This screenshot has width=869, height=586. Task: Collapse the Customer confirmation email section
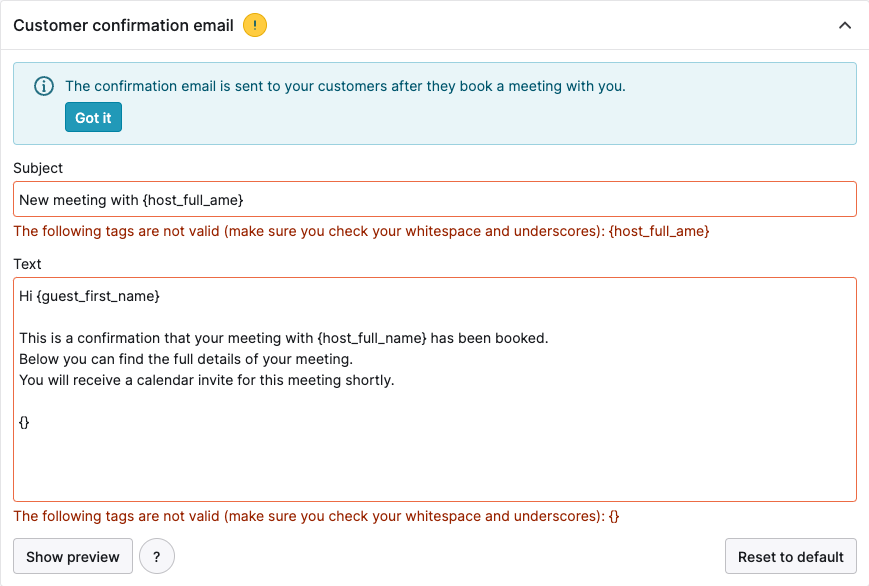(x=845, y=26)
